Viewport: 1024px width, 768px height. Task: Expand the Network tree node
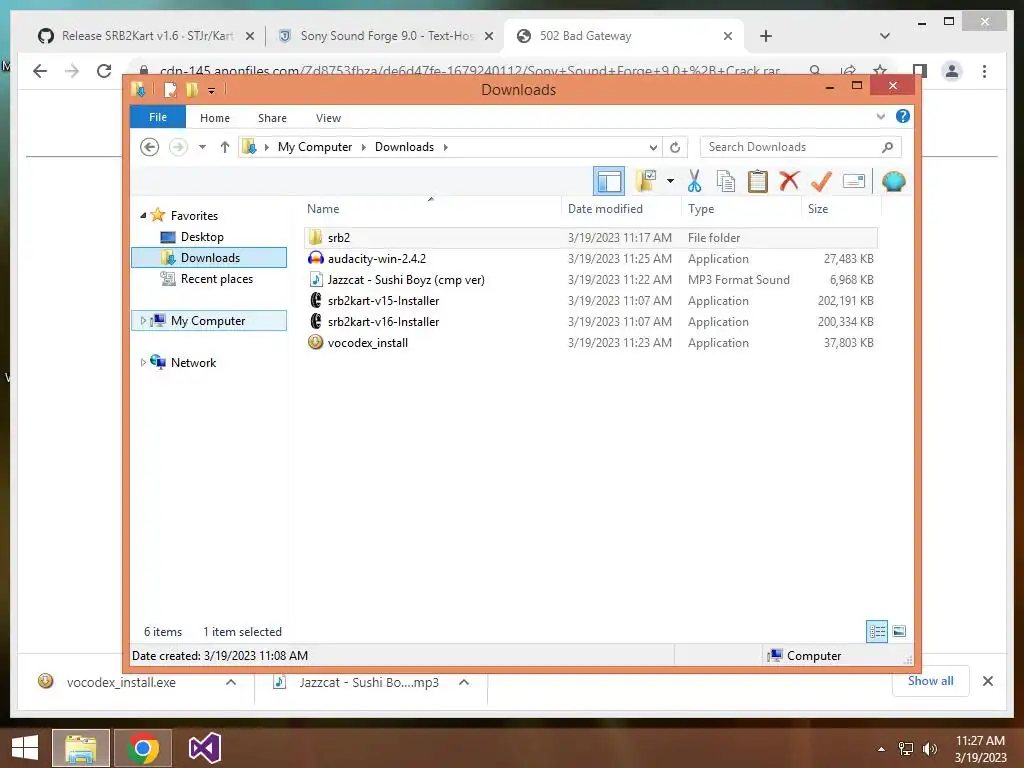coord(143,362)
